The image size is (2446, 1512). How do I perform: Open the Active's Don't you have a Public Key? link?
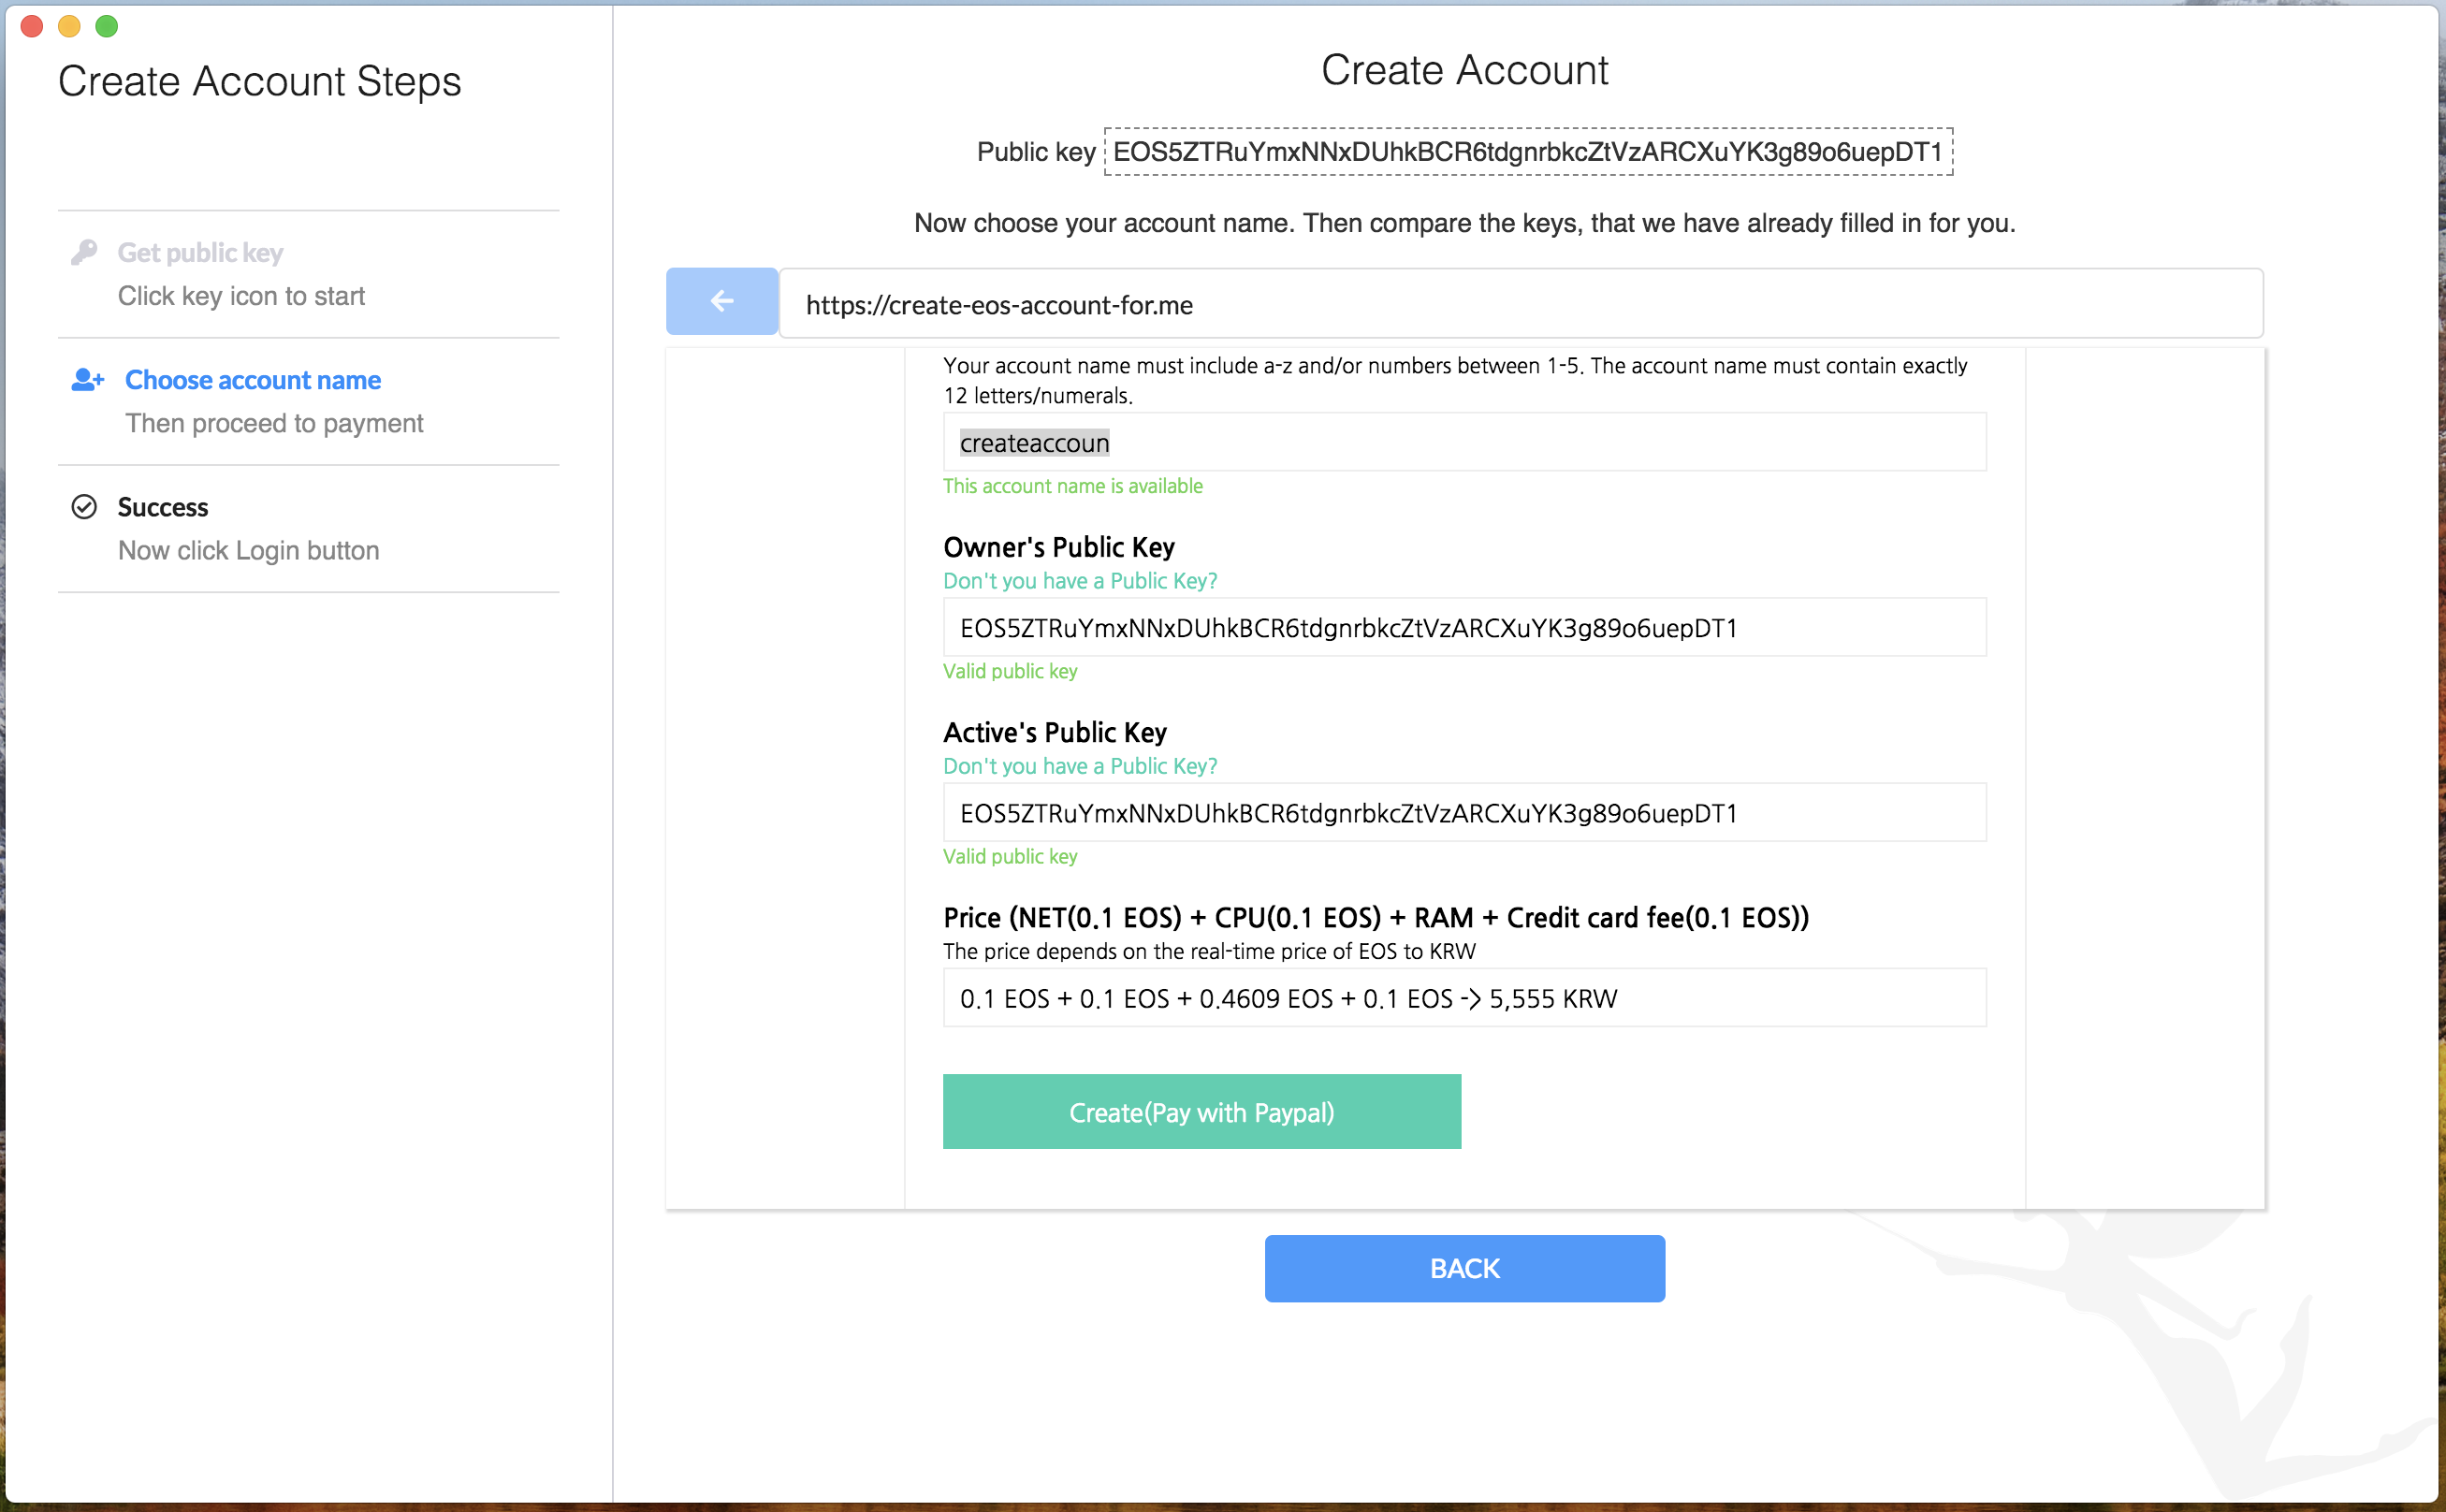(x=1080, y=766)
